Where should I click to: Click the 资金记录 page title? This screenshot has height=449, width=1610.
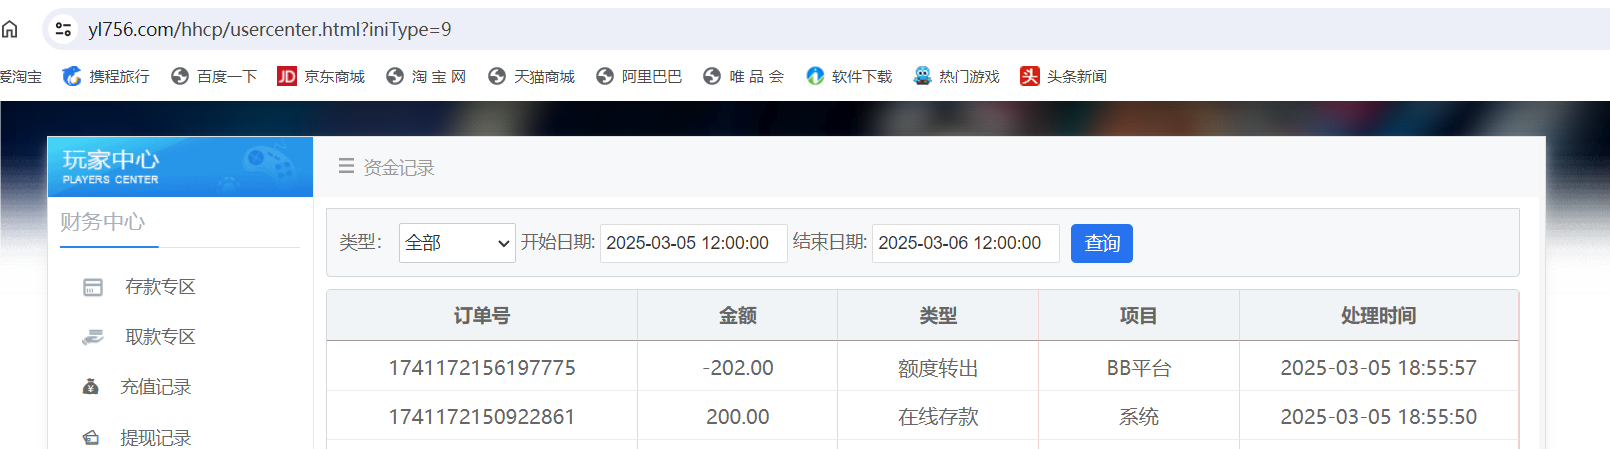tap(399, 167)
